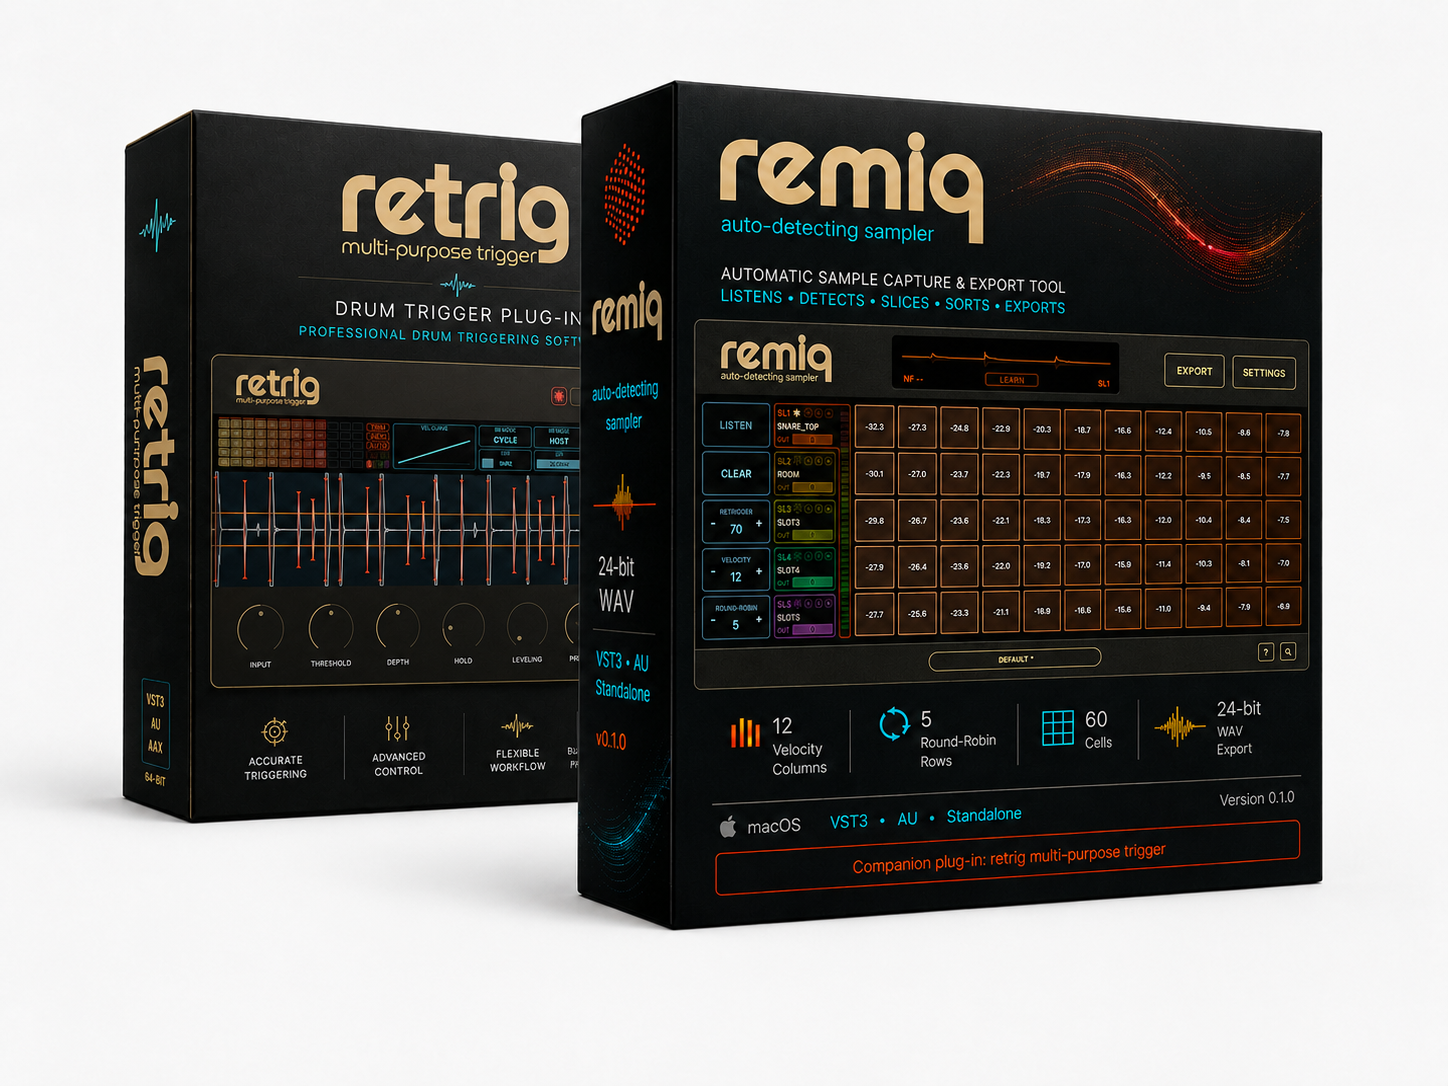1448x1086 pixels.
Task: Select the SL4 SLOT4 slot
Action: (805, 569)
